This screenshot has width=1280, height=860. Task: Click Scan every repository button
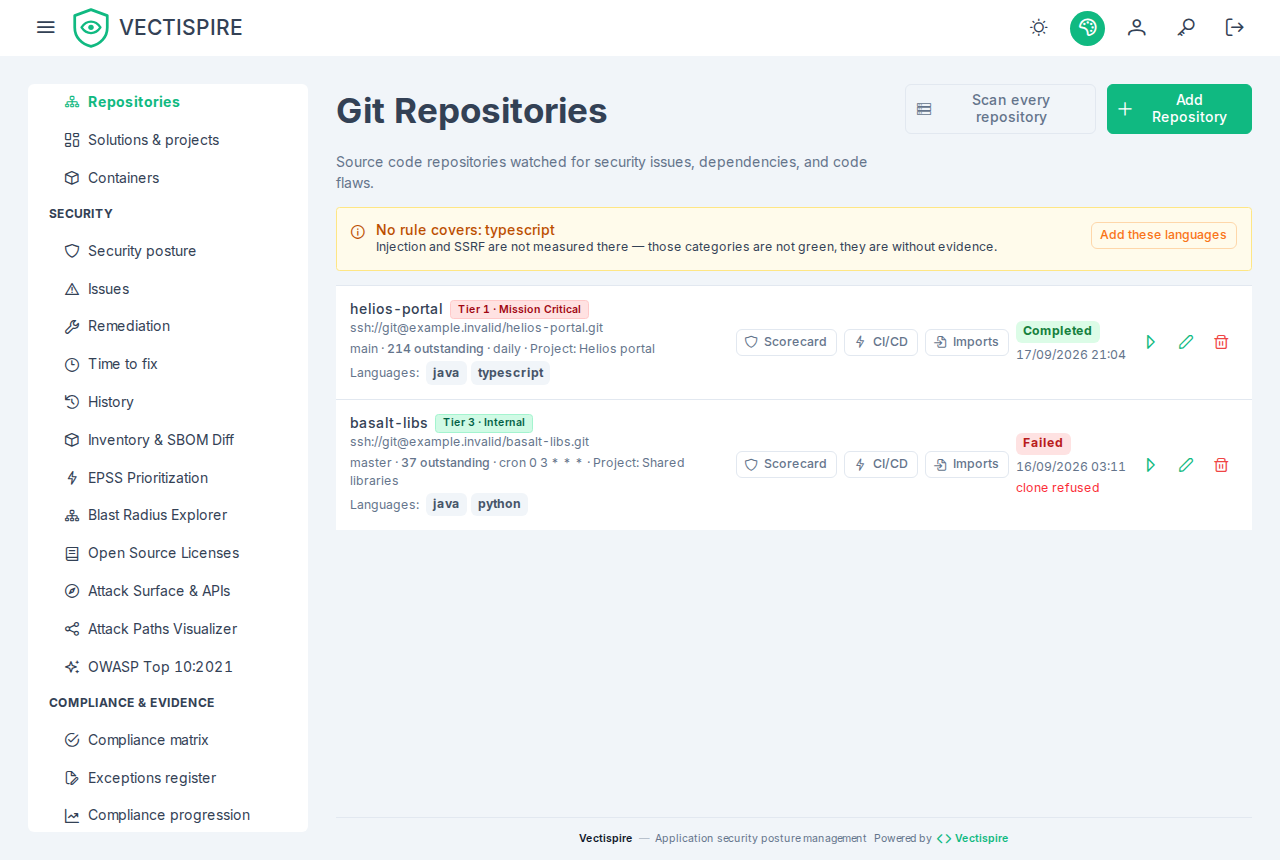[x=1000, y=109]
